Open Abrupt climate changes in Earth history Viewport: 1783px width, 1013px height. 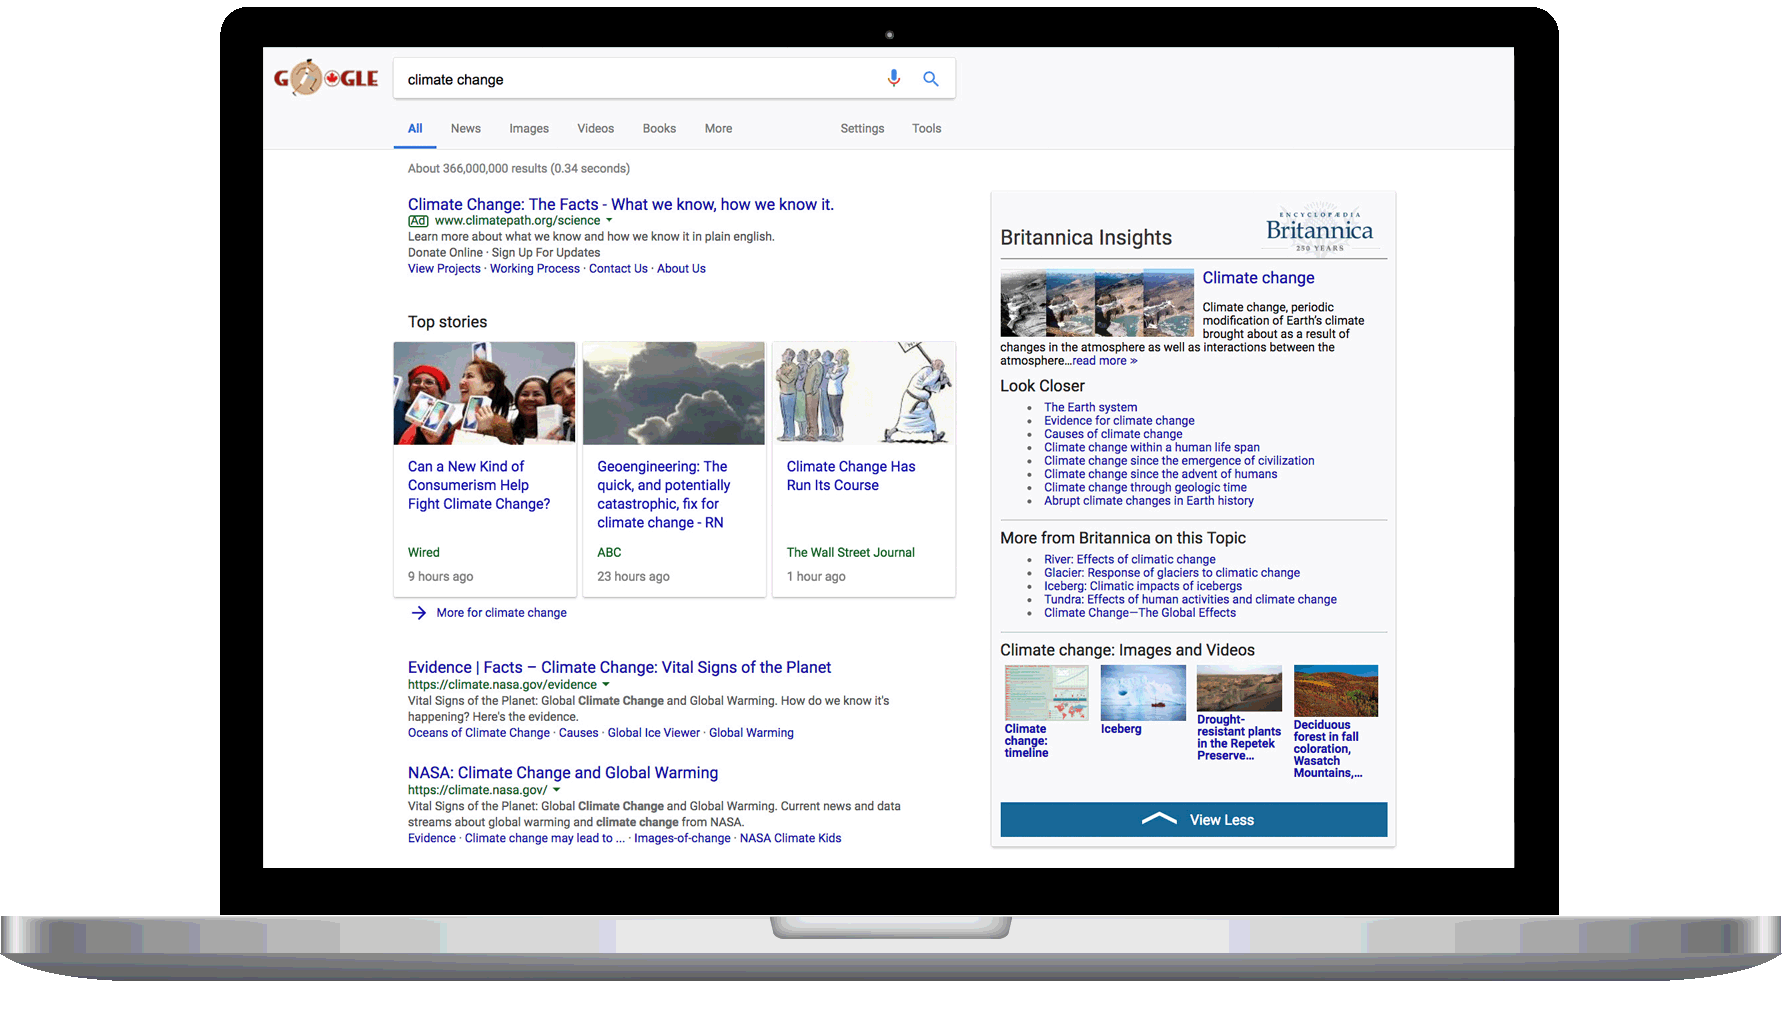1149,501
